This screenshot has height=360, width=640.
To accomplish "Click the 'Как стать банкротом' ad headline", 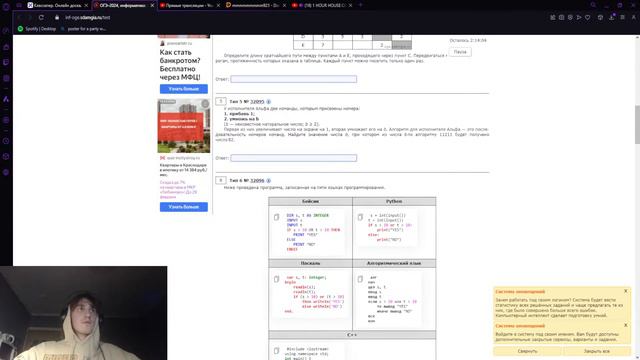I will tap(180, 64).
